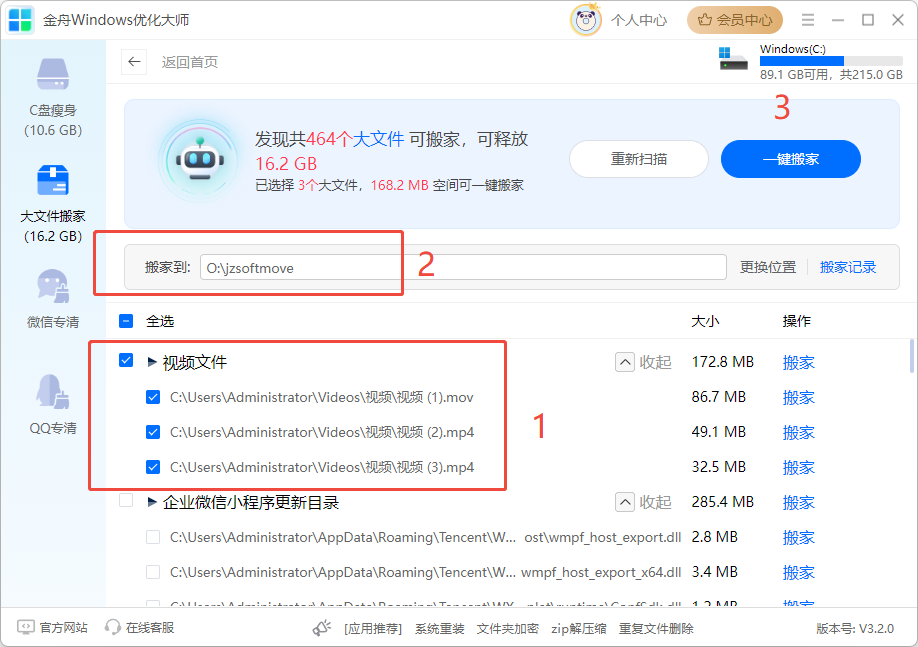Uncheck the 视频文件 group checkbox
Viewport: 918px width, 647px height.
pos(126,360)
